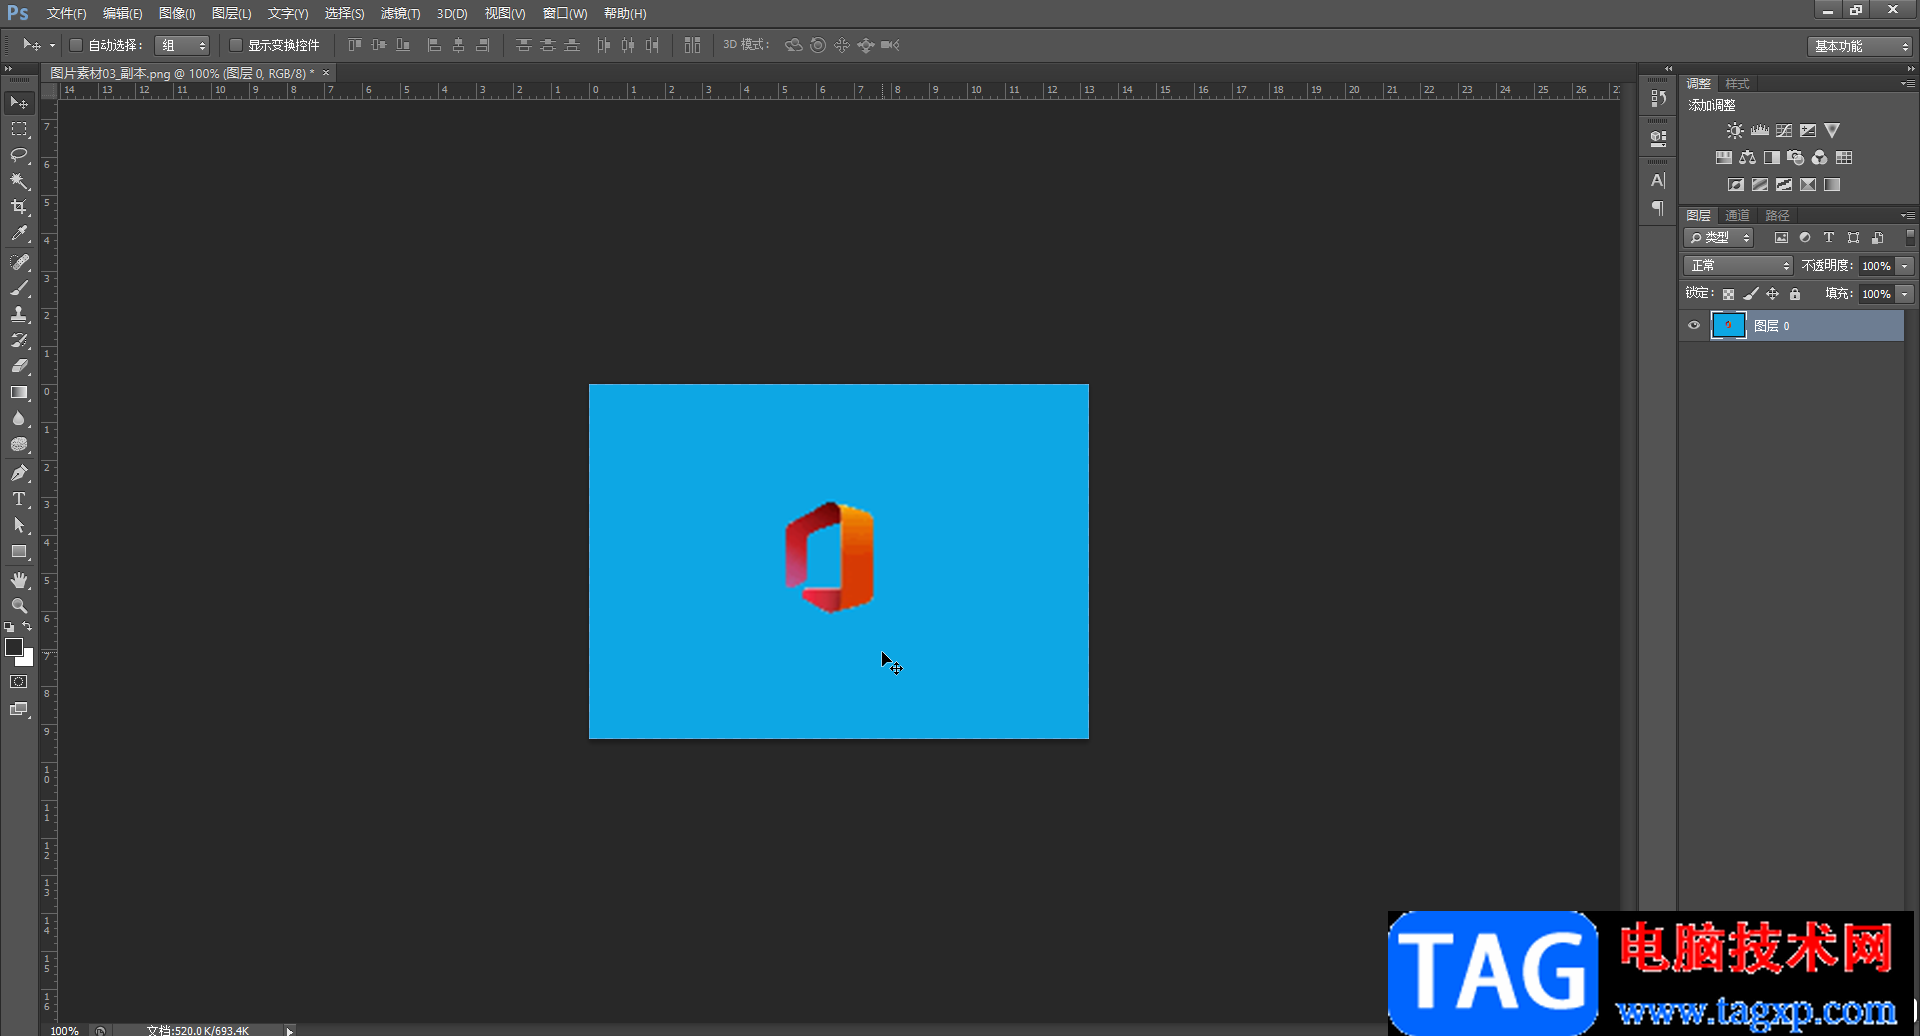
Task: Click the opacity 100% value field
Action: click(x=1876, y=266)
